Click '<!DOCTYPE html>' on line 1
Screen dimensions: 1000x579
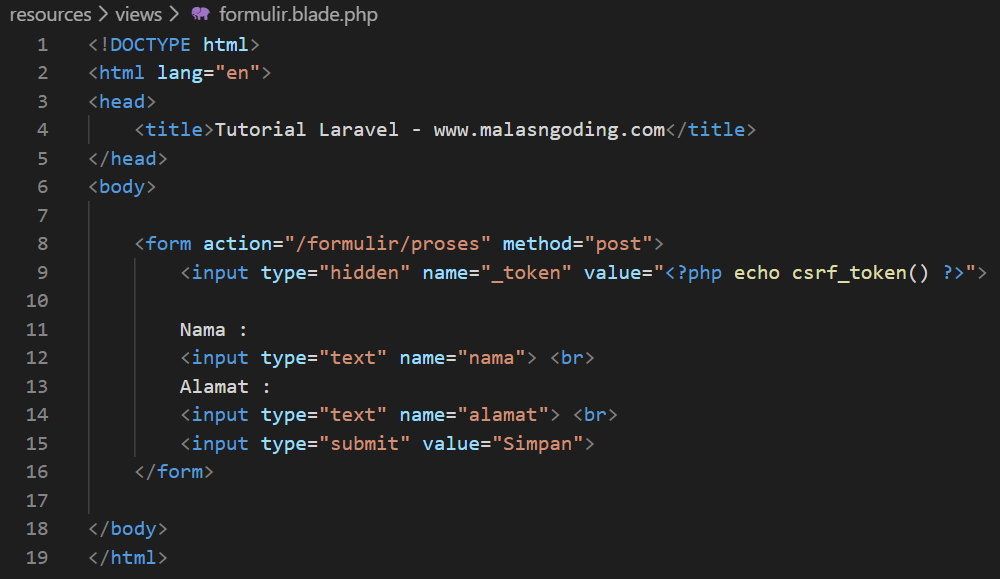pos(174,45)
